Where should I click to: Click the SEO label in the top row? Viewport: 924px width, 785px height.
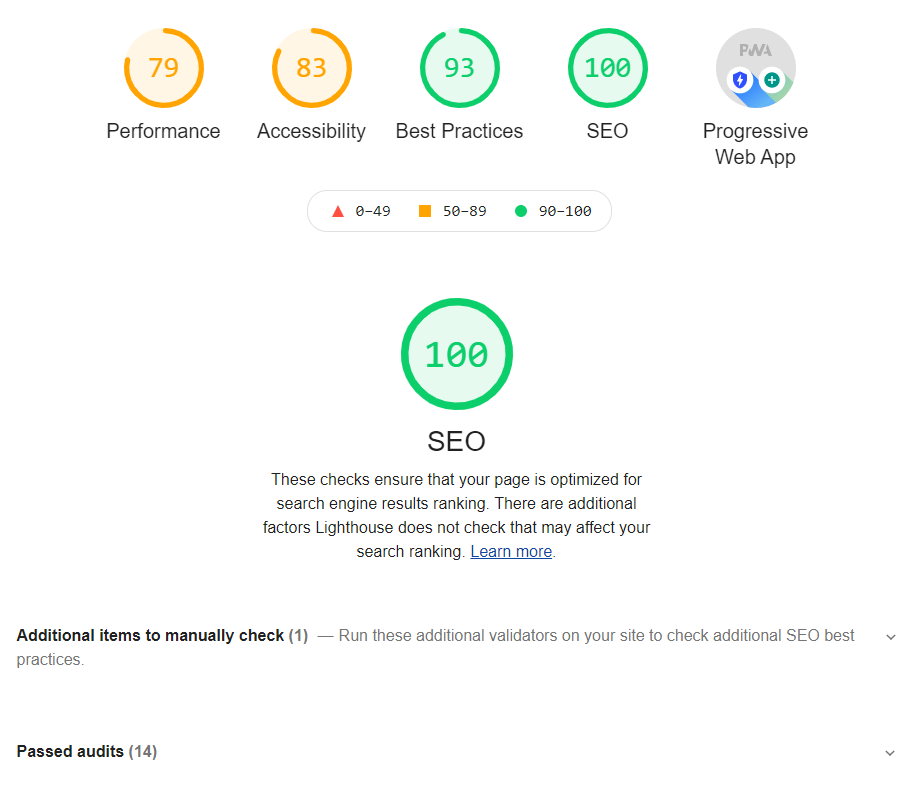607,131
